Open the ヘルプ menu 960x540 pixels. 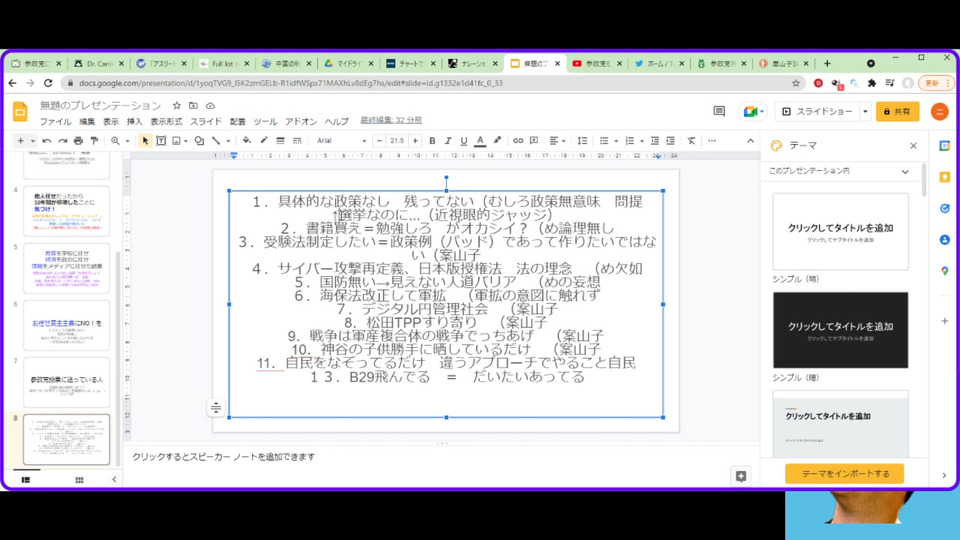coord(336,121)
